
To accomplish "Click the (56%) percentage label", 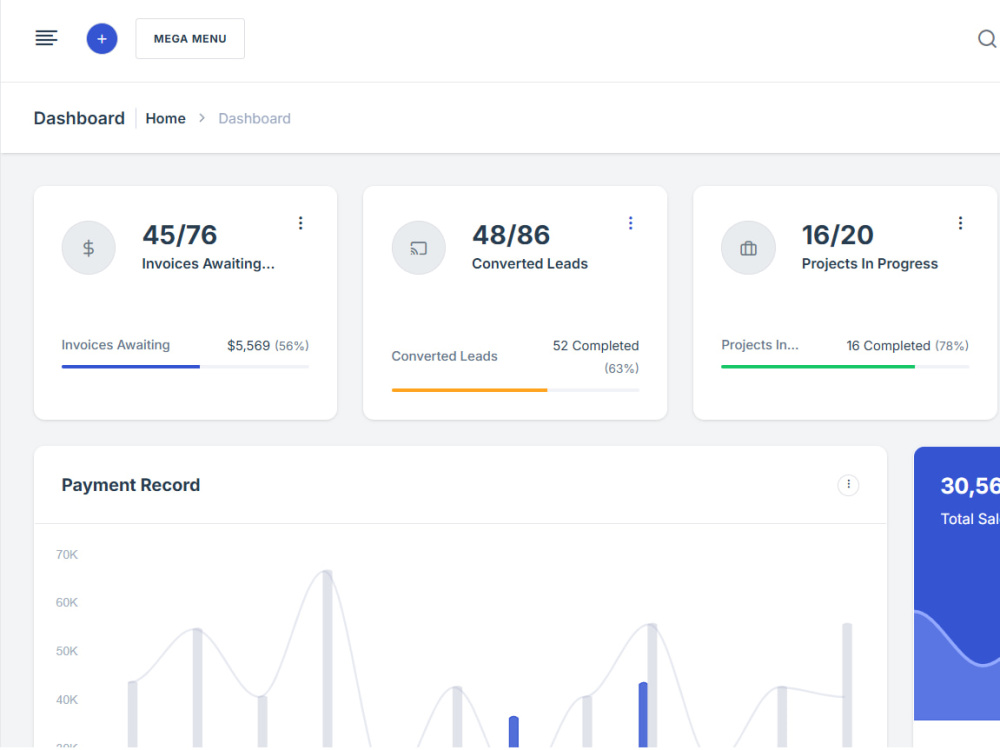I will pyautogui.click(x=291, y=346).
